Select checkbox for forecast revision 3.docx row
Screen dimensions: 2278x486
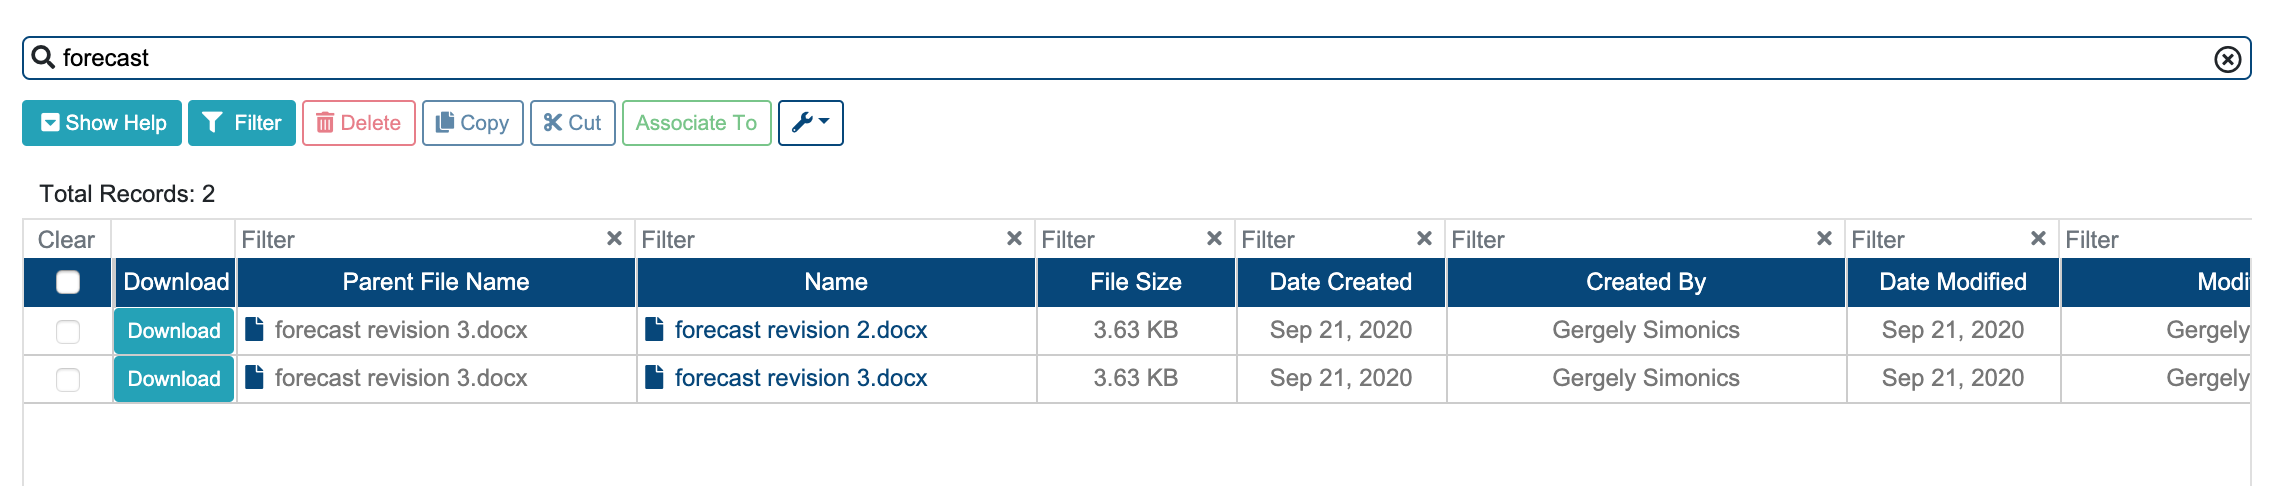tap(68, 379)
